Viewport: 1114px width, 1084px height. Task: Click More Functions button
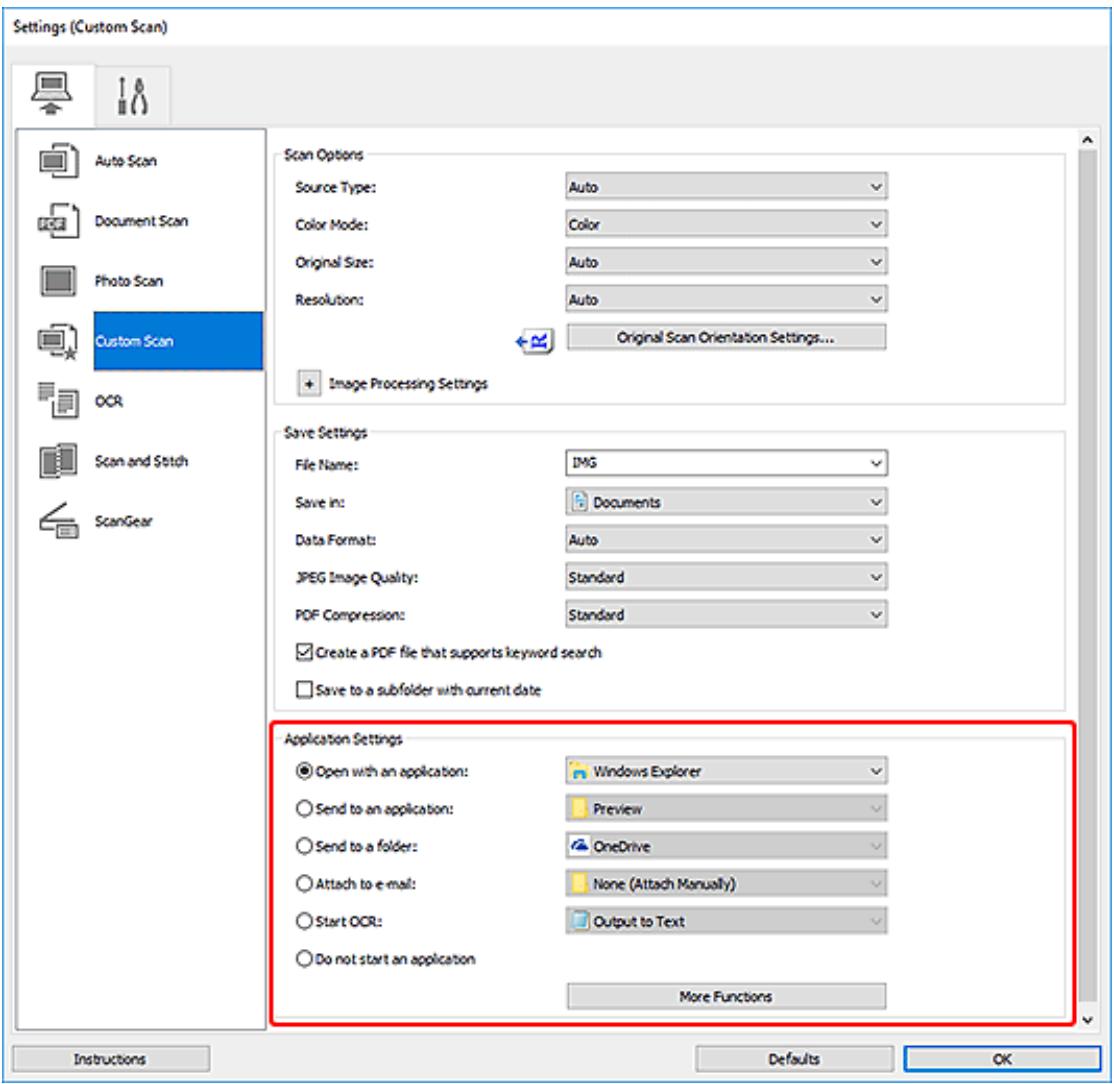(x=726, y=997)
